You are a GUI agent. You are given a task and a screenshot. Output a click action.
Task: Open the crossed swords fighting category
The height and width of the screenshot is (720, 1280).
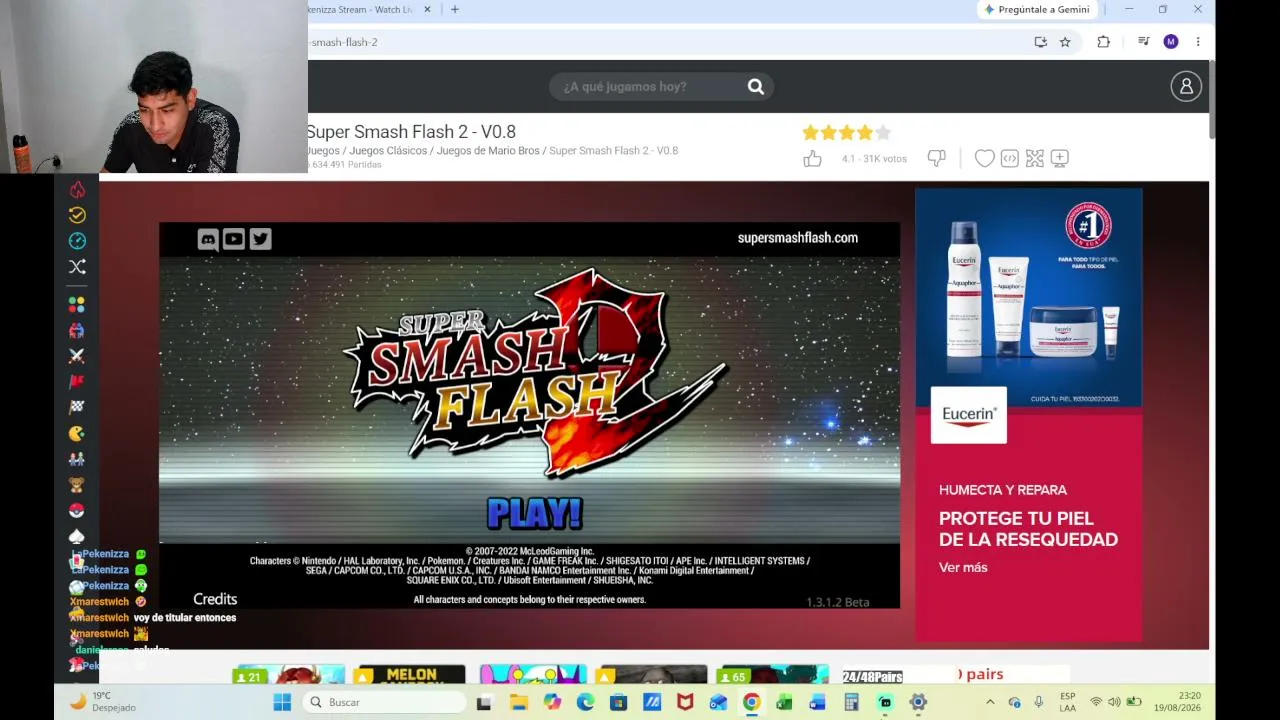point(77,356)
